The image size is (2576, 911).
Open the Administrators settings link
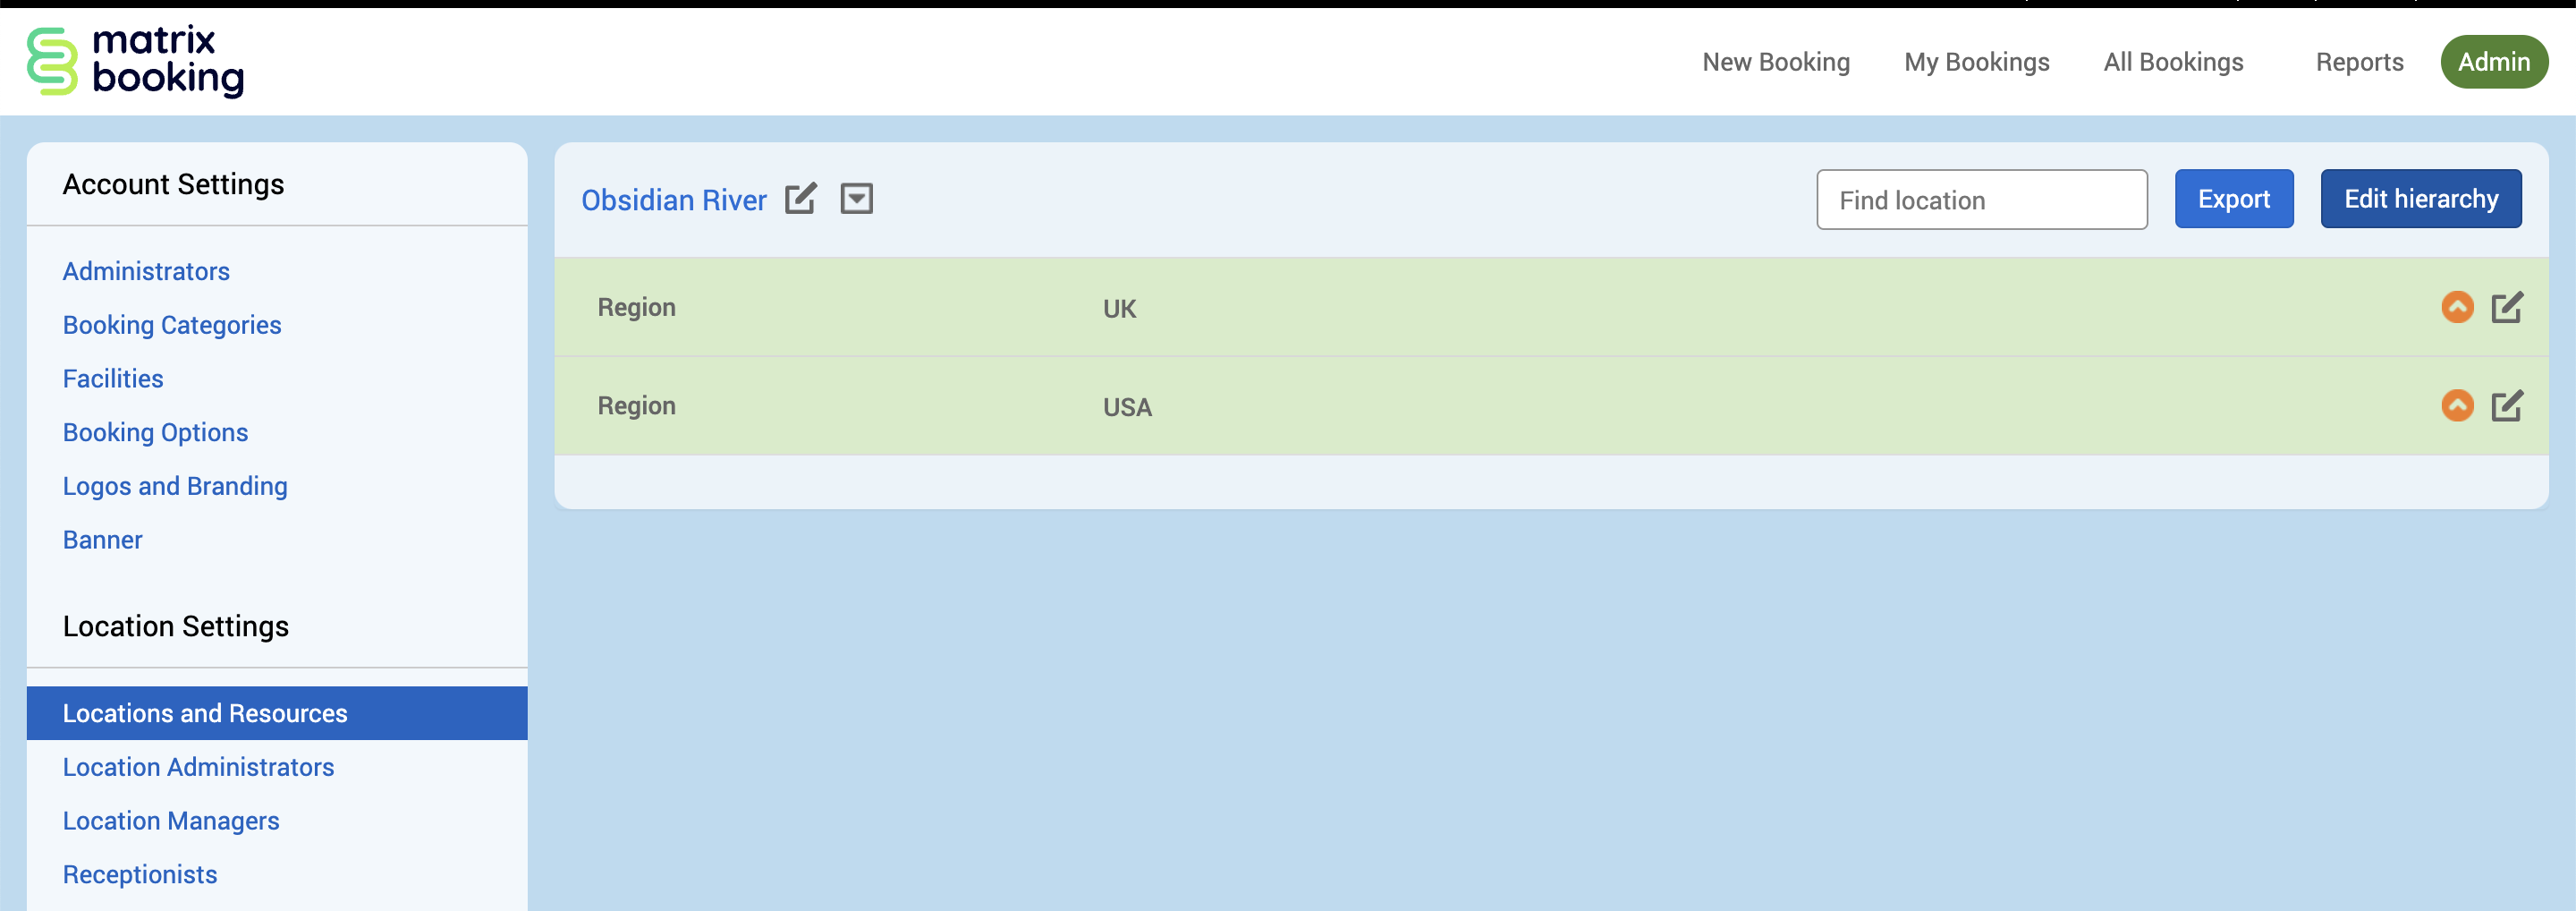pyautogui.click(x=146, y=271)
